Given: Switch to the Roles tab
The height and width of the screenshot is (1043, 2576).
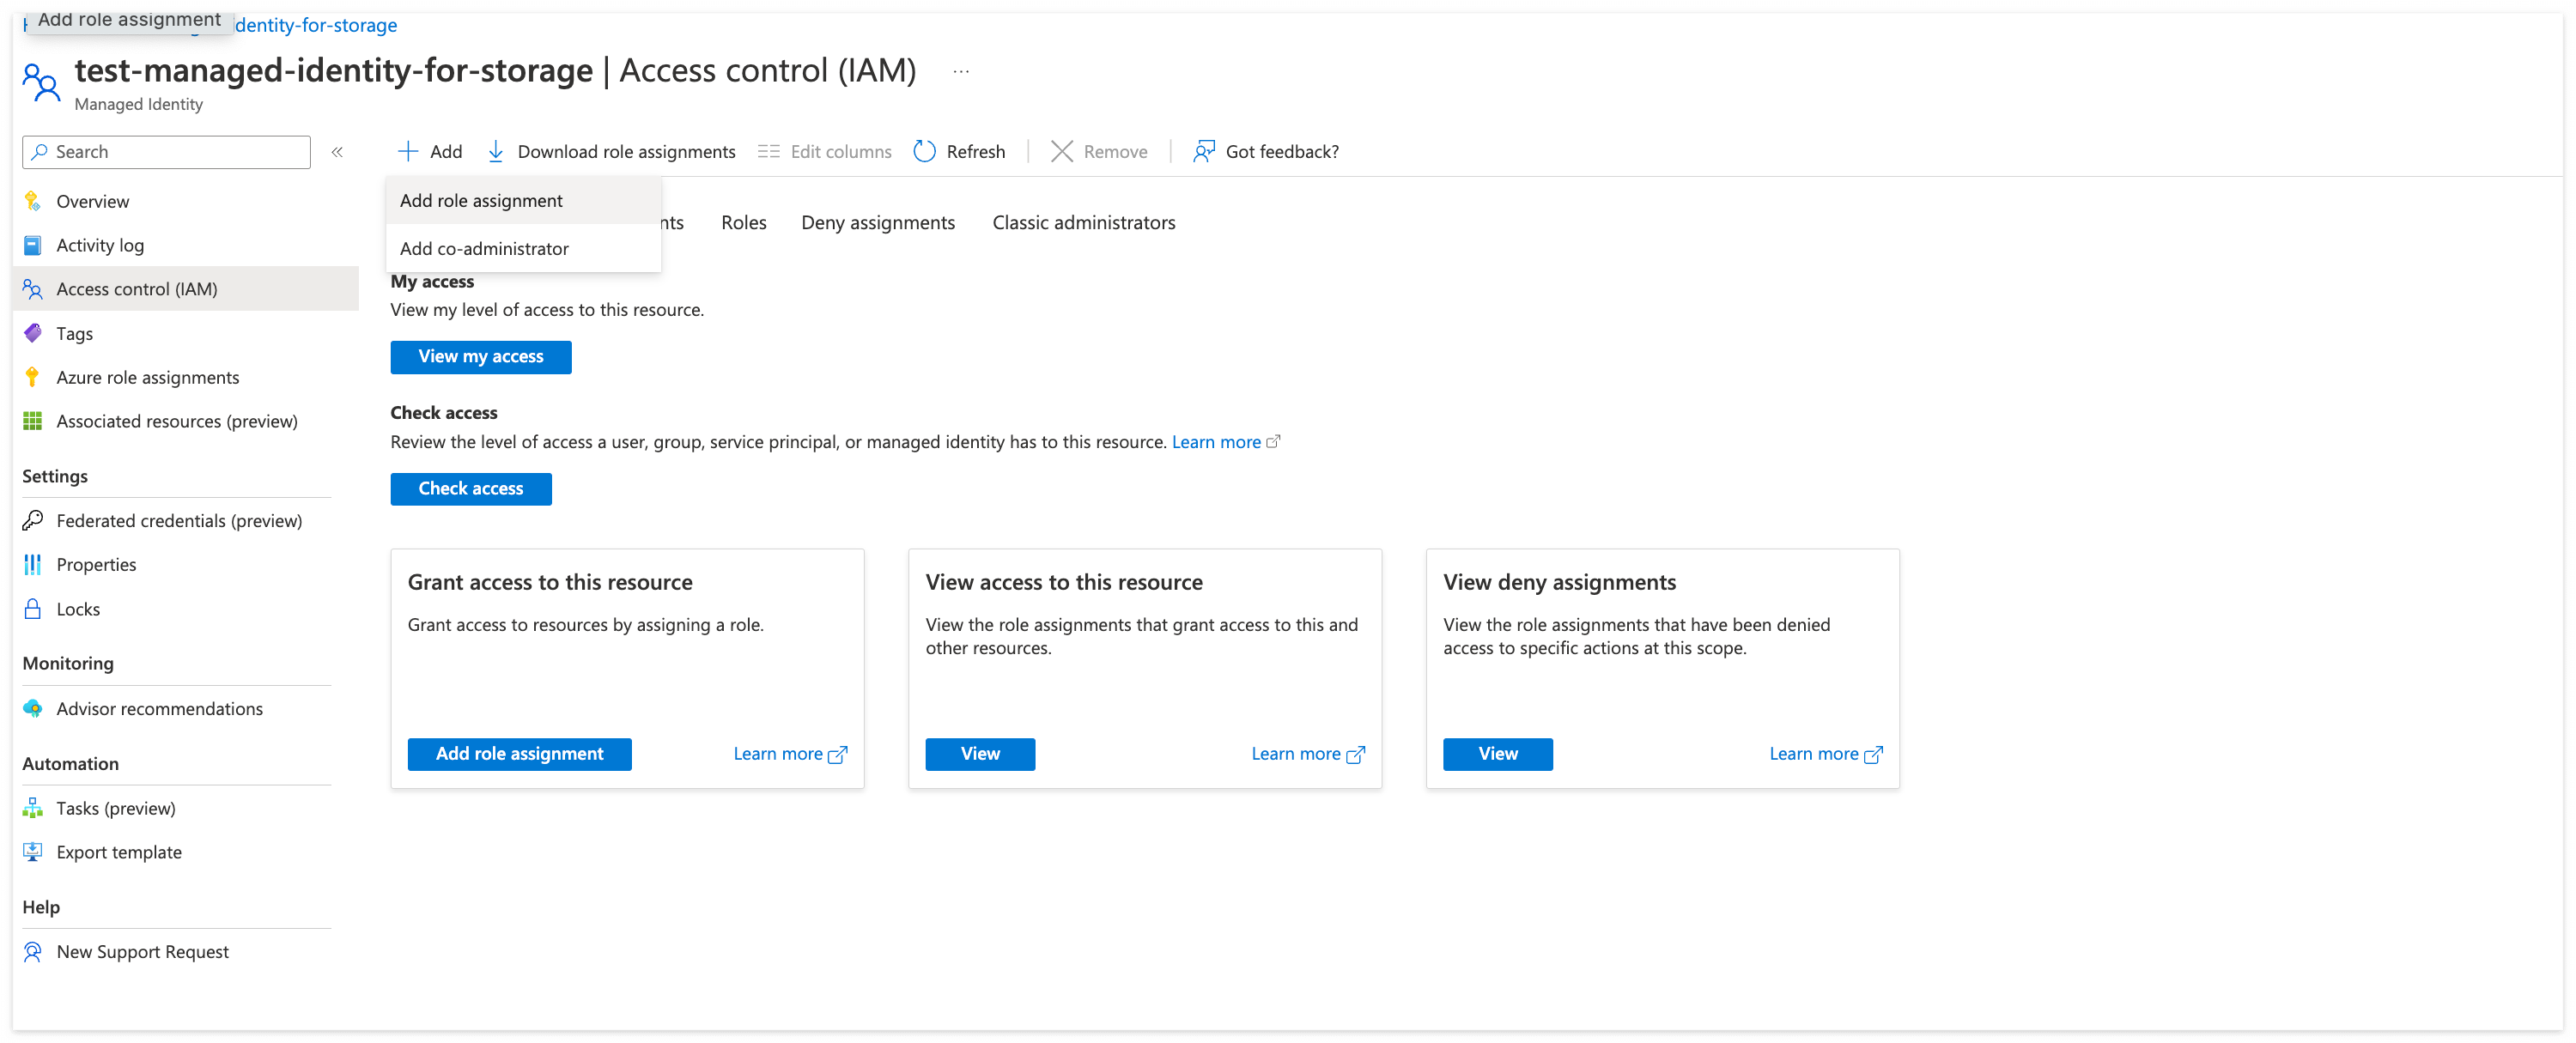Looking at the screenshot, I should coord(744,222).
